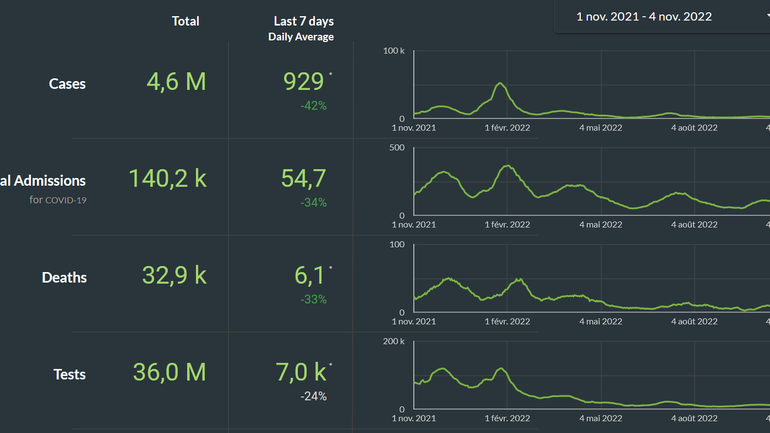770x433 pixels.
Task: Select the Tests row label
Action: (69, 375)
